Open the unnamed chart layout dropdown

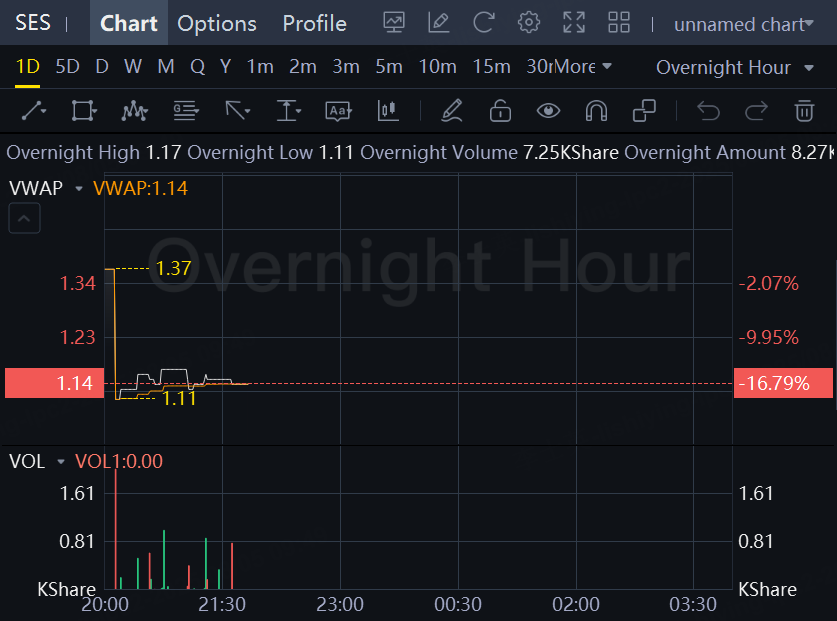[x=743, y=24]
